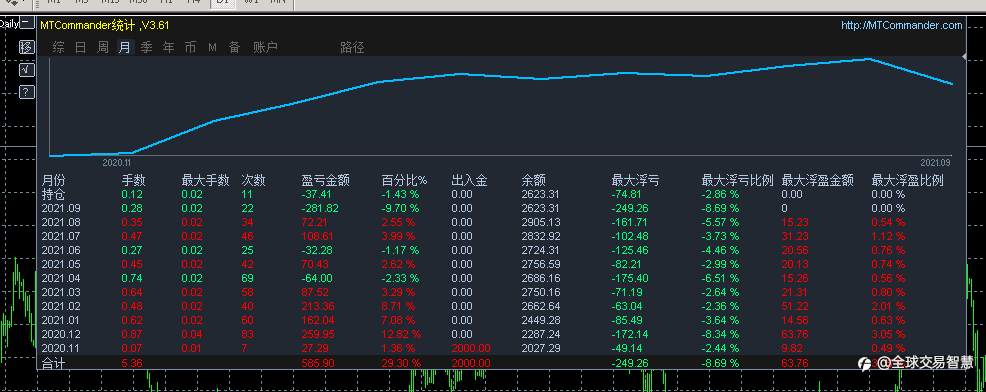This screenshot has height=392, width=986.
Task: Open the 年 yearly tab
Action: 169,47
